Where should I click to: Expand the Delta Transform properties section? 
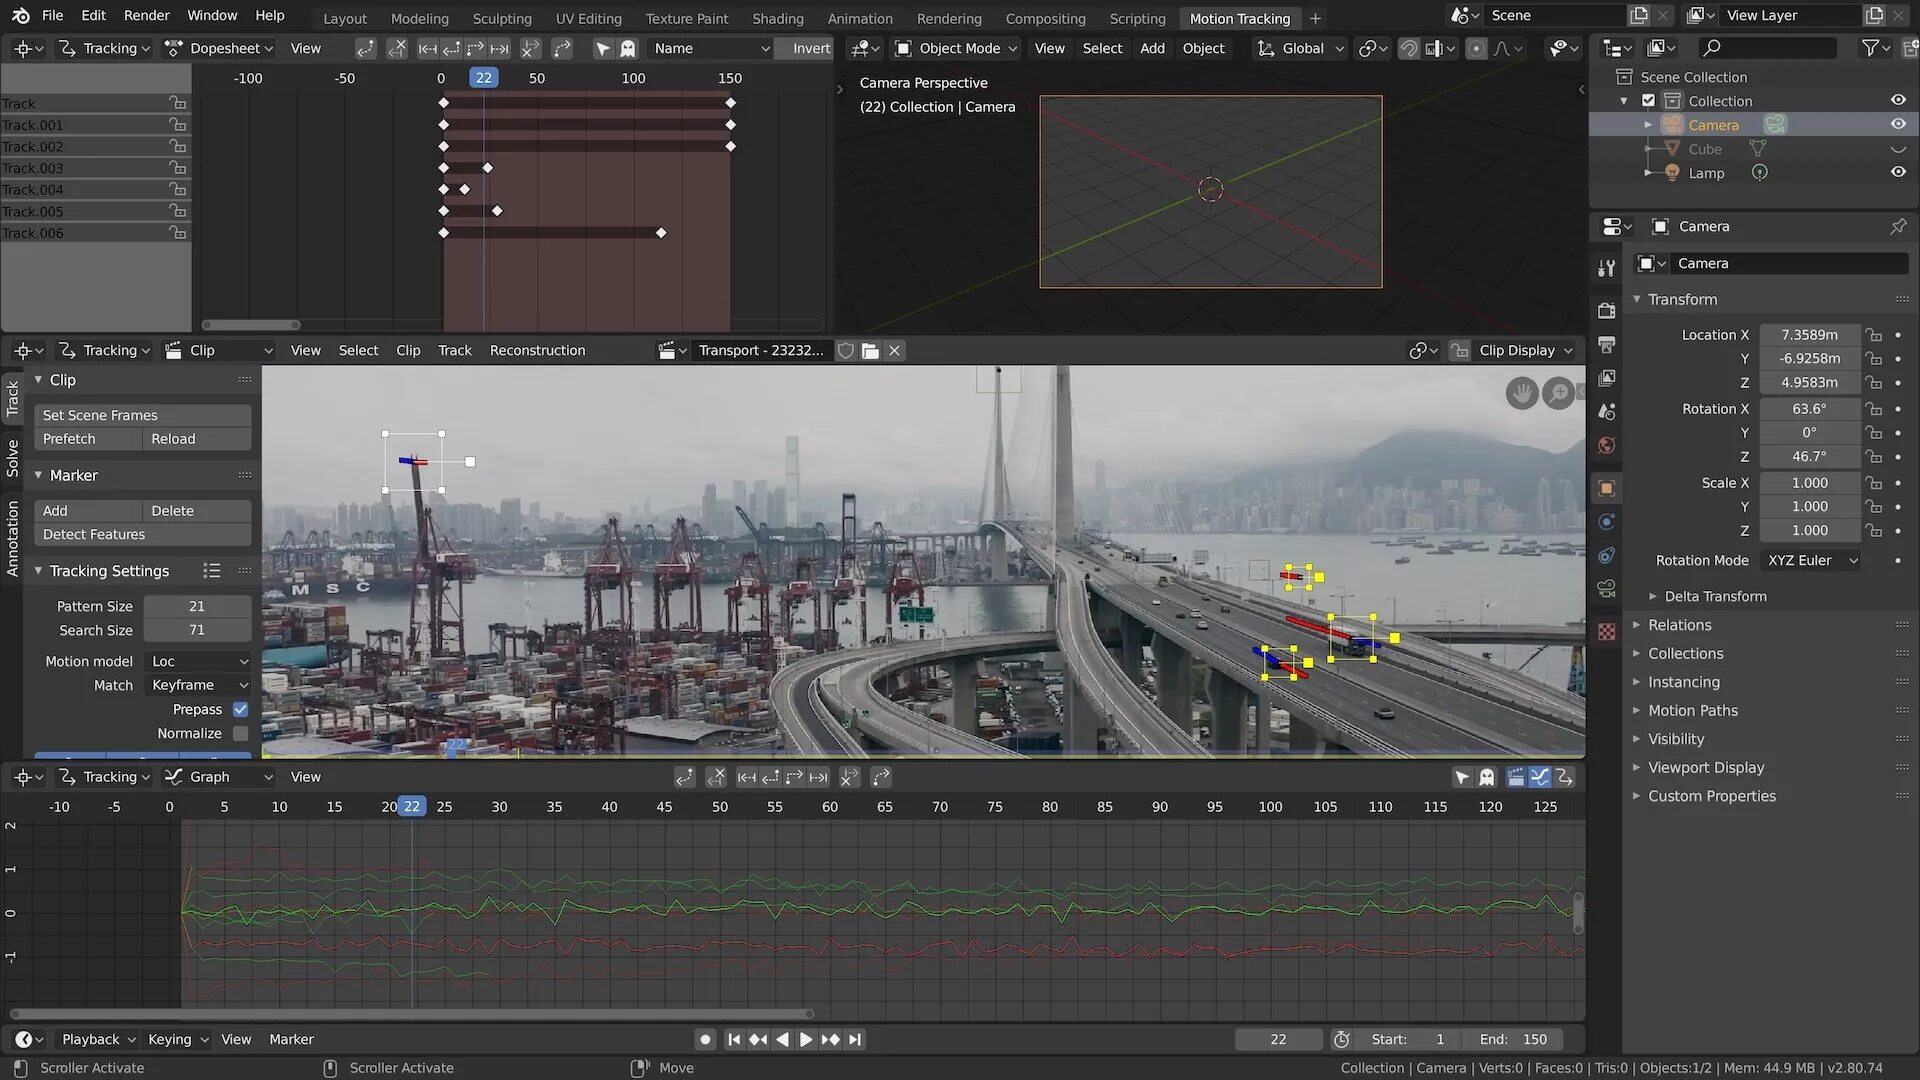[x=1714, y=595]
